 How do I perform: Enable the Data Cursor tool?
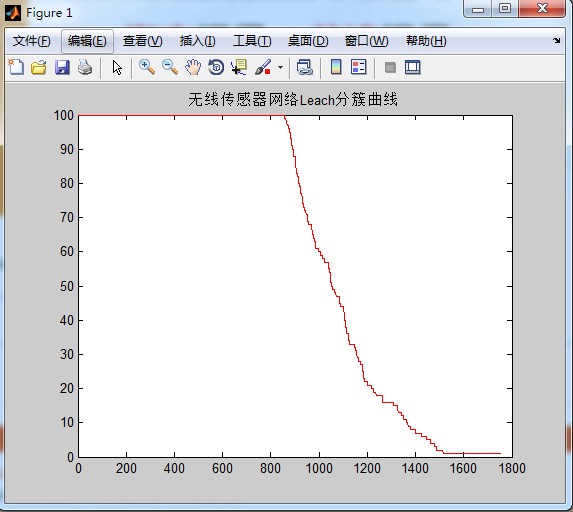pyautogui.click(x=239, y=67)
